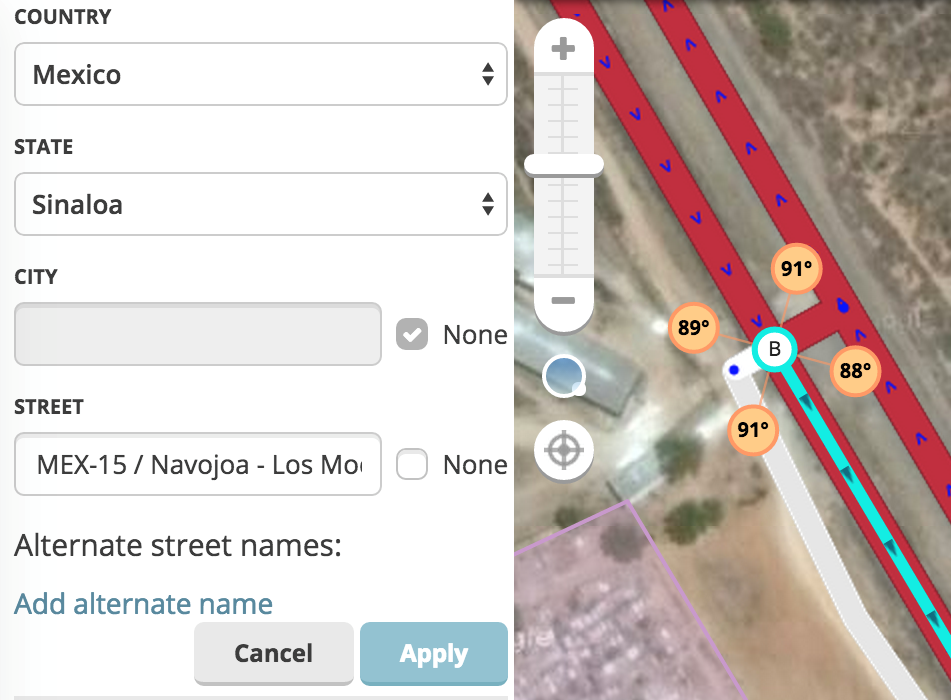Click the zoom out minus button
The image size is (951, 700).
(564, 300)
